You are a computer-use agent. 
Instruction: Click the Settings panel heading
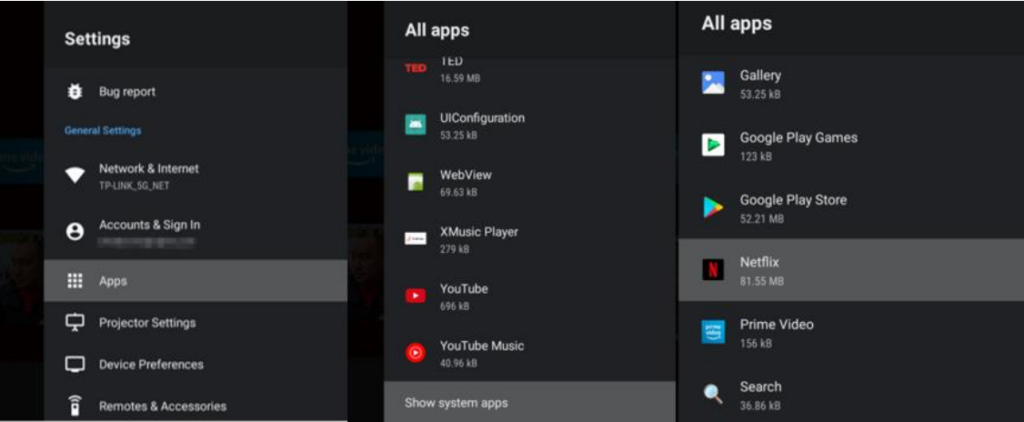click(x=97, y=39)
